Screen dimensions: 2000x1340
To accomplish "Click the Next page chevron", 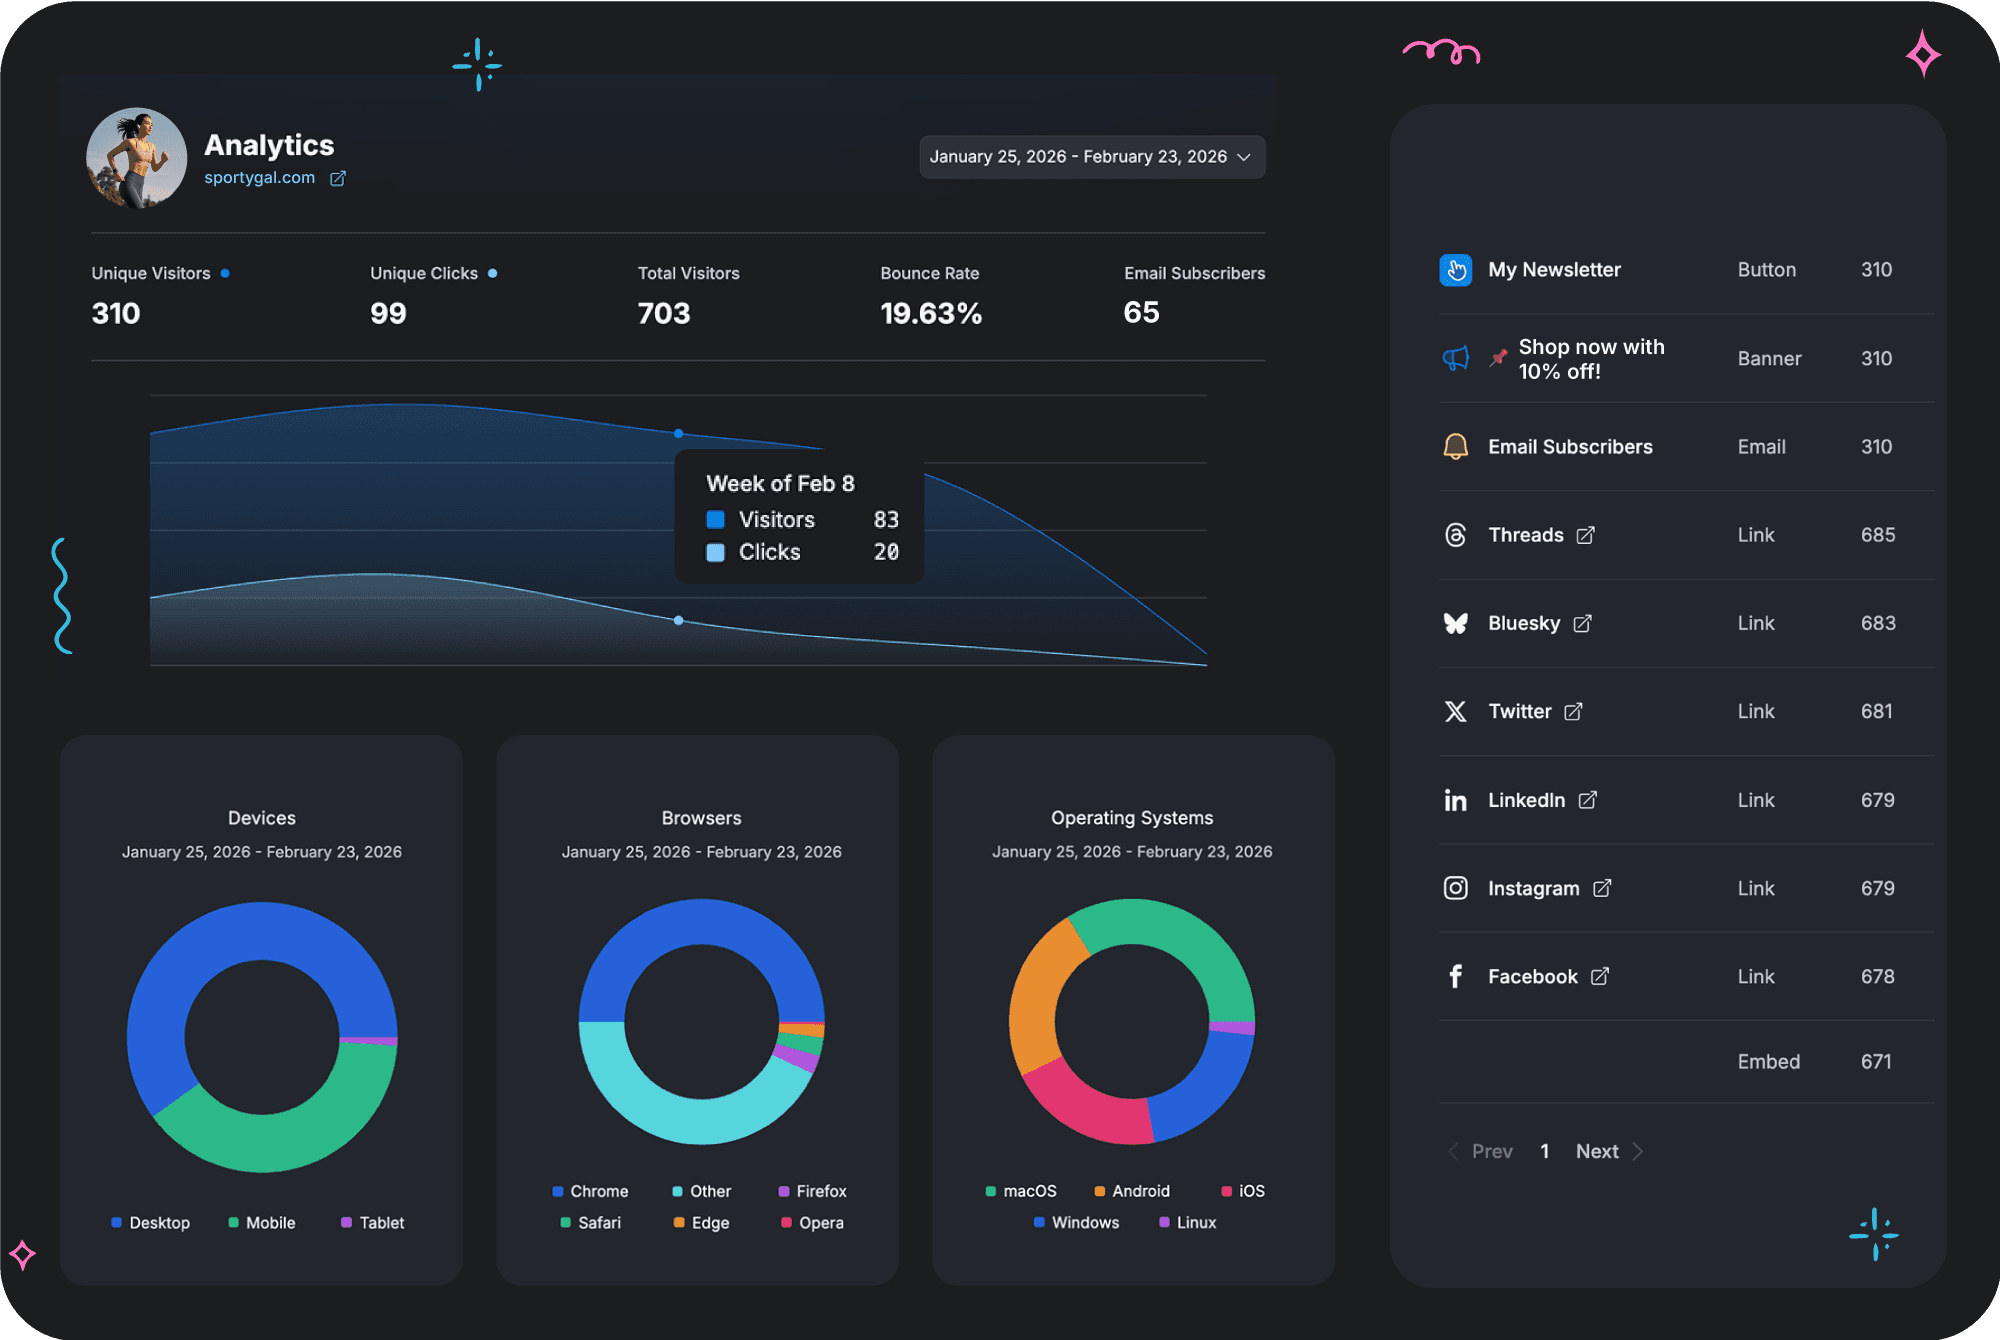I will [x=1637, y=1151].
